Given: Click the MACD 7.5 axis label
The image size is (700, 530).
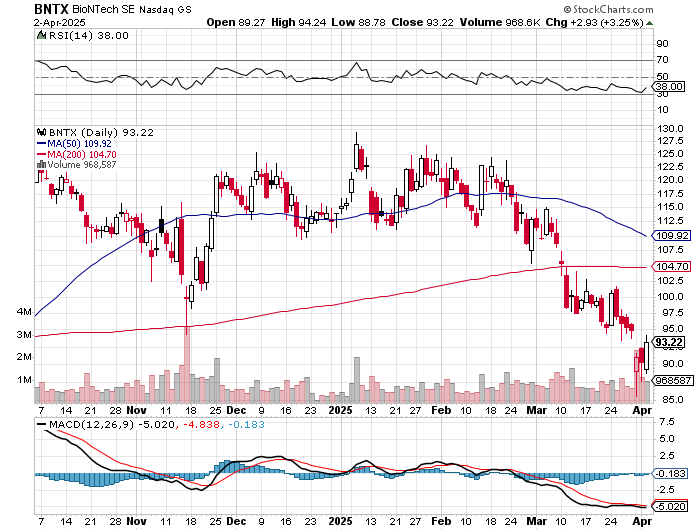Looking at the screenshot, I should pyautogui.click(x=667, y=422).
